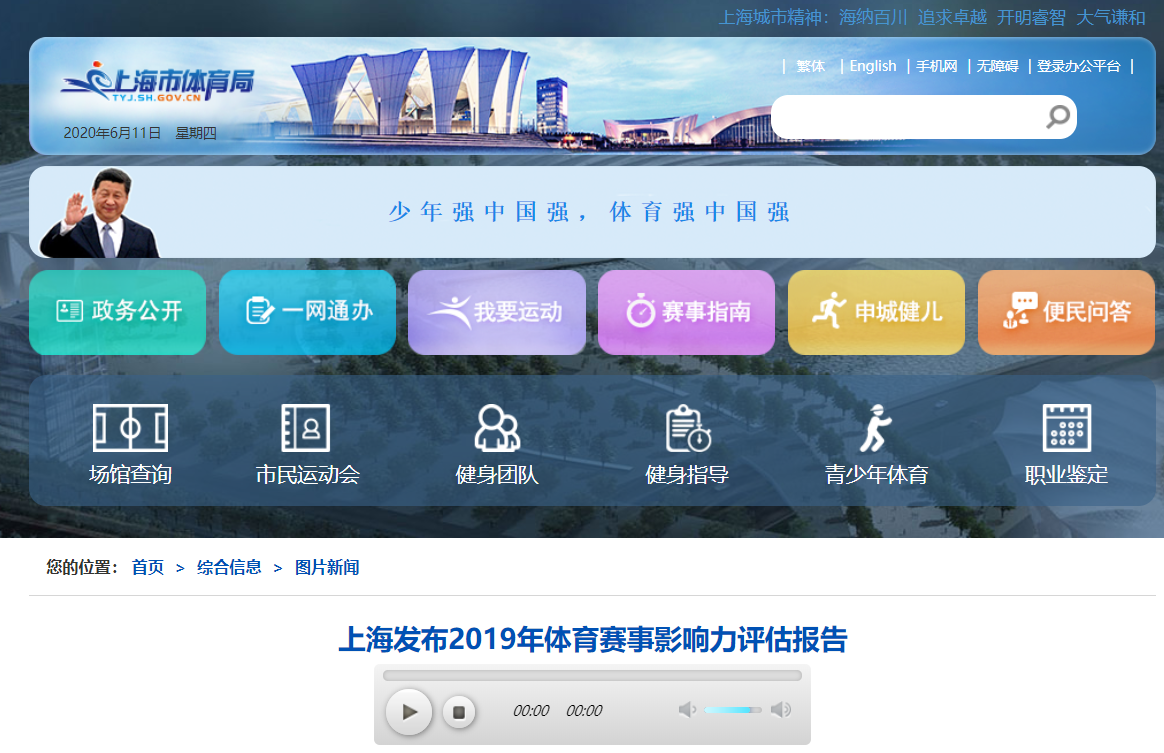The height and width of the screenshot is (753, 1164).
Task: Open the 健身指导 clipboard icon
Action: 687,428
